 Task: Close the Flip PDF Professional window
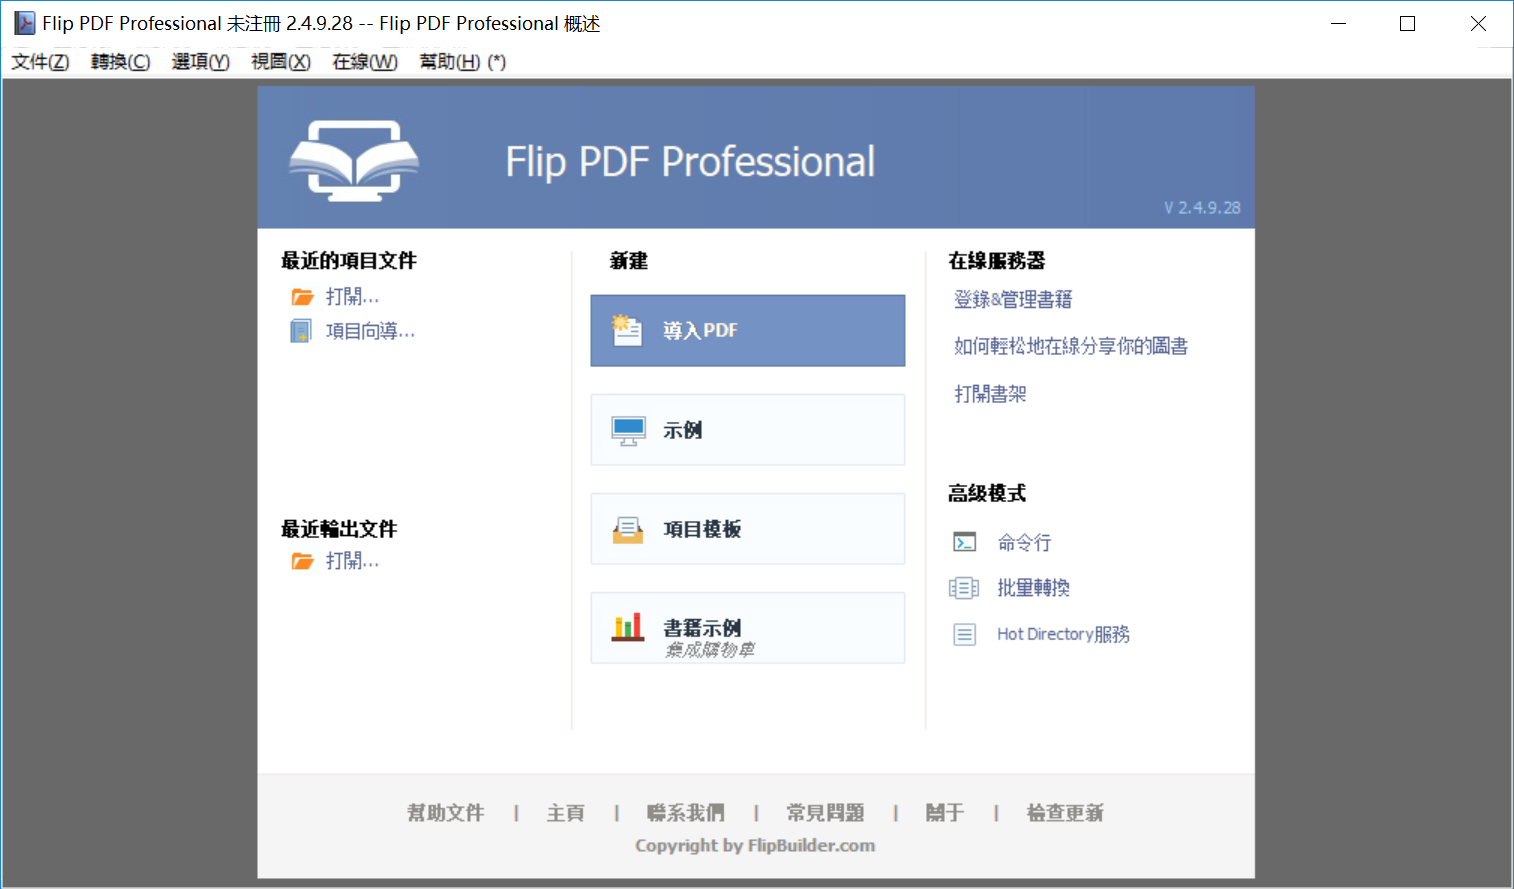(1478, 23)
